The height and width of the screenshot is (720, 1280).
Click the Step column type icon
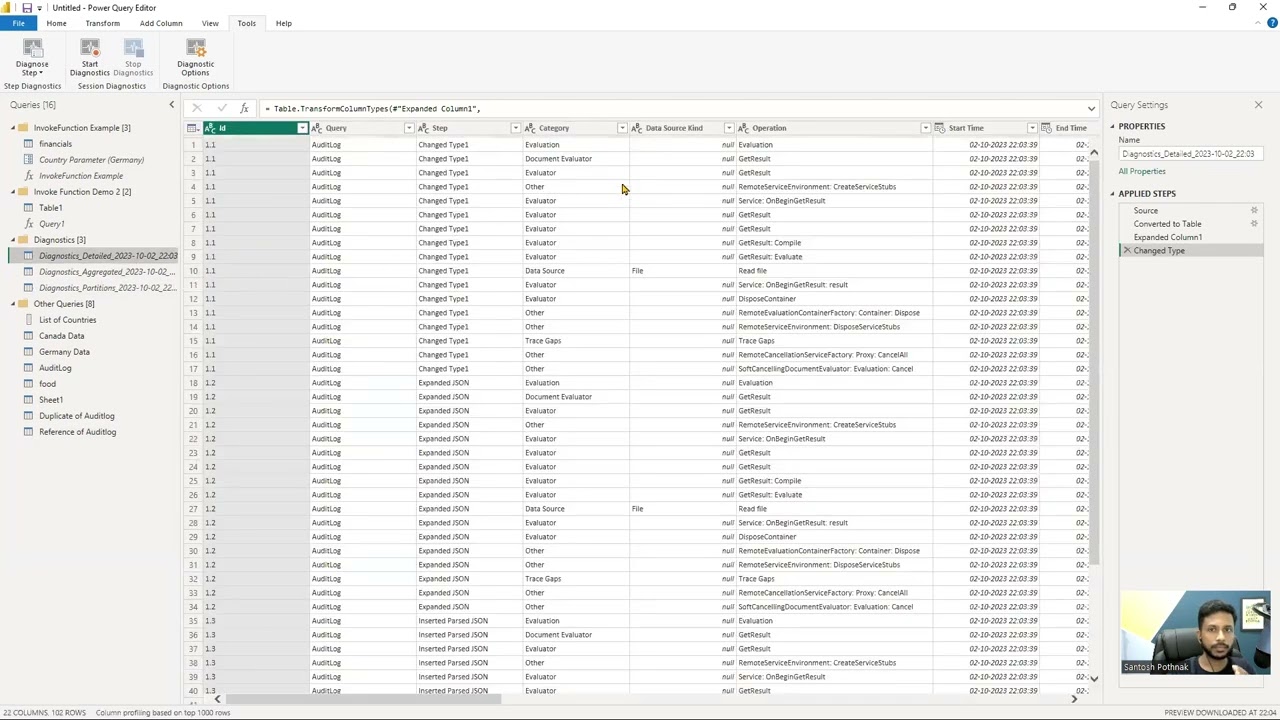click(423, 128)
